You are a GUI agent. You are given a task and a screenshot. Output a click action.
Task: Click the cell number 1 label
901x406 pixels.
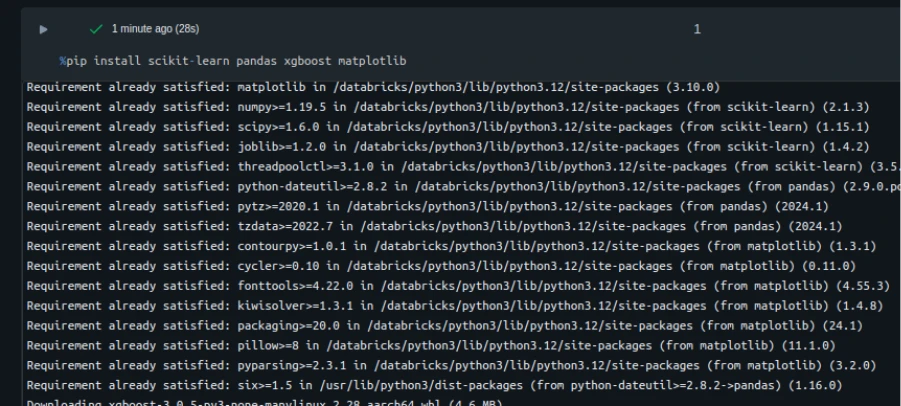697,30
